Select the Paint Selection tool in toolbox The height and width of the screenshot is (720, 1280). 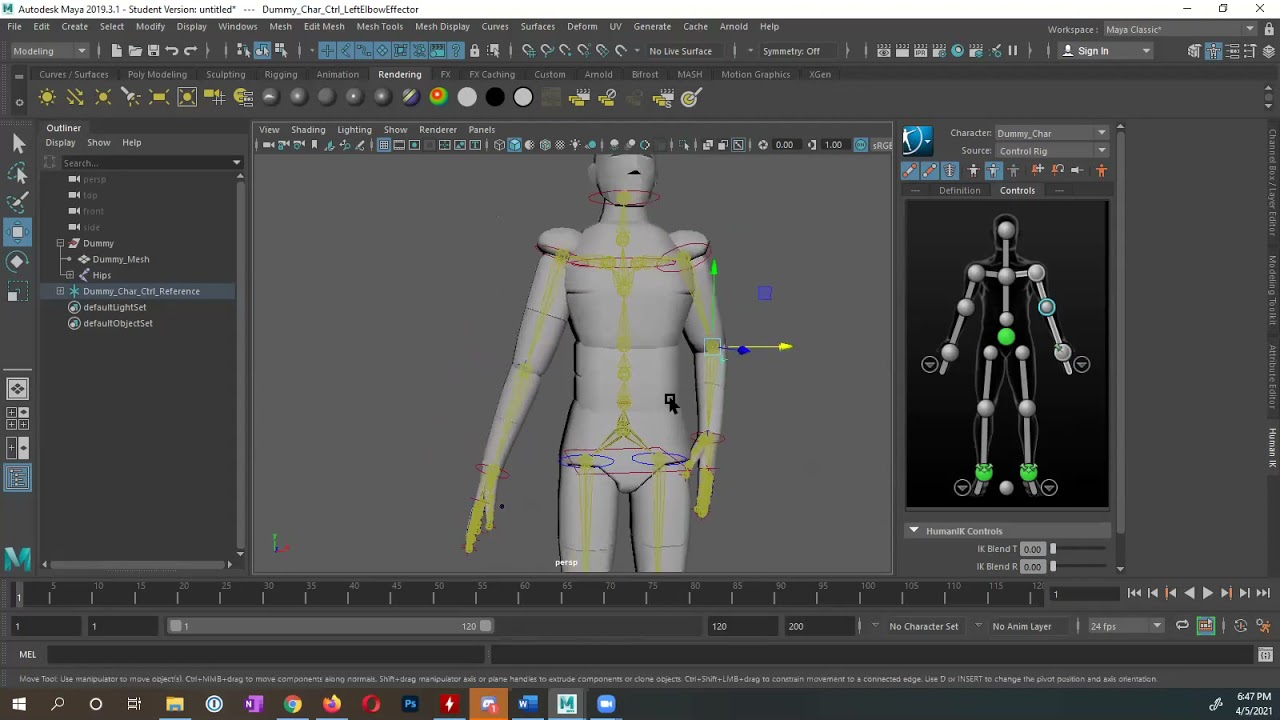(18, 202)
